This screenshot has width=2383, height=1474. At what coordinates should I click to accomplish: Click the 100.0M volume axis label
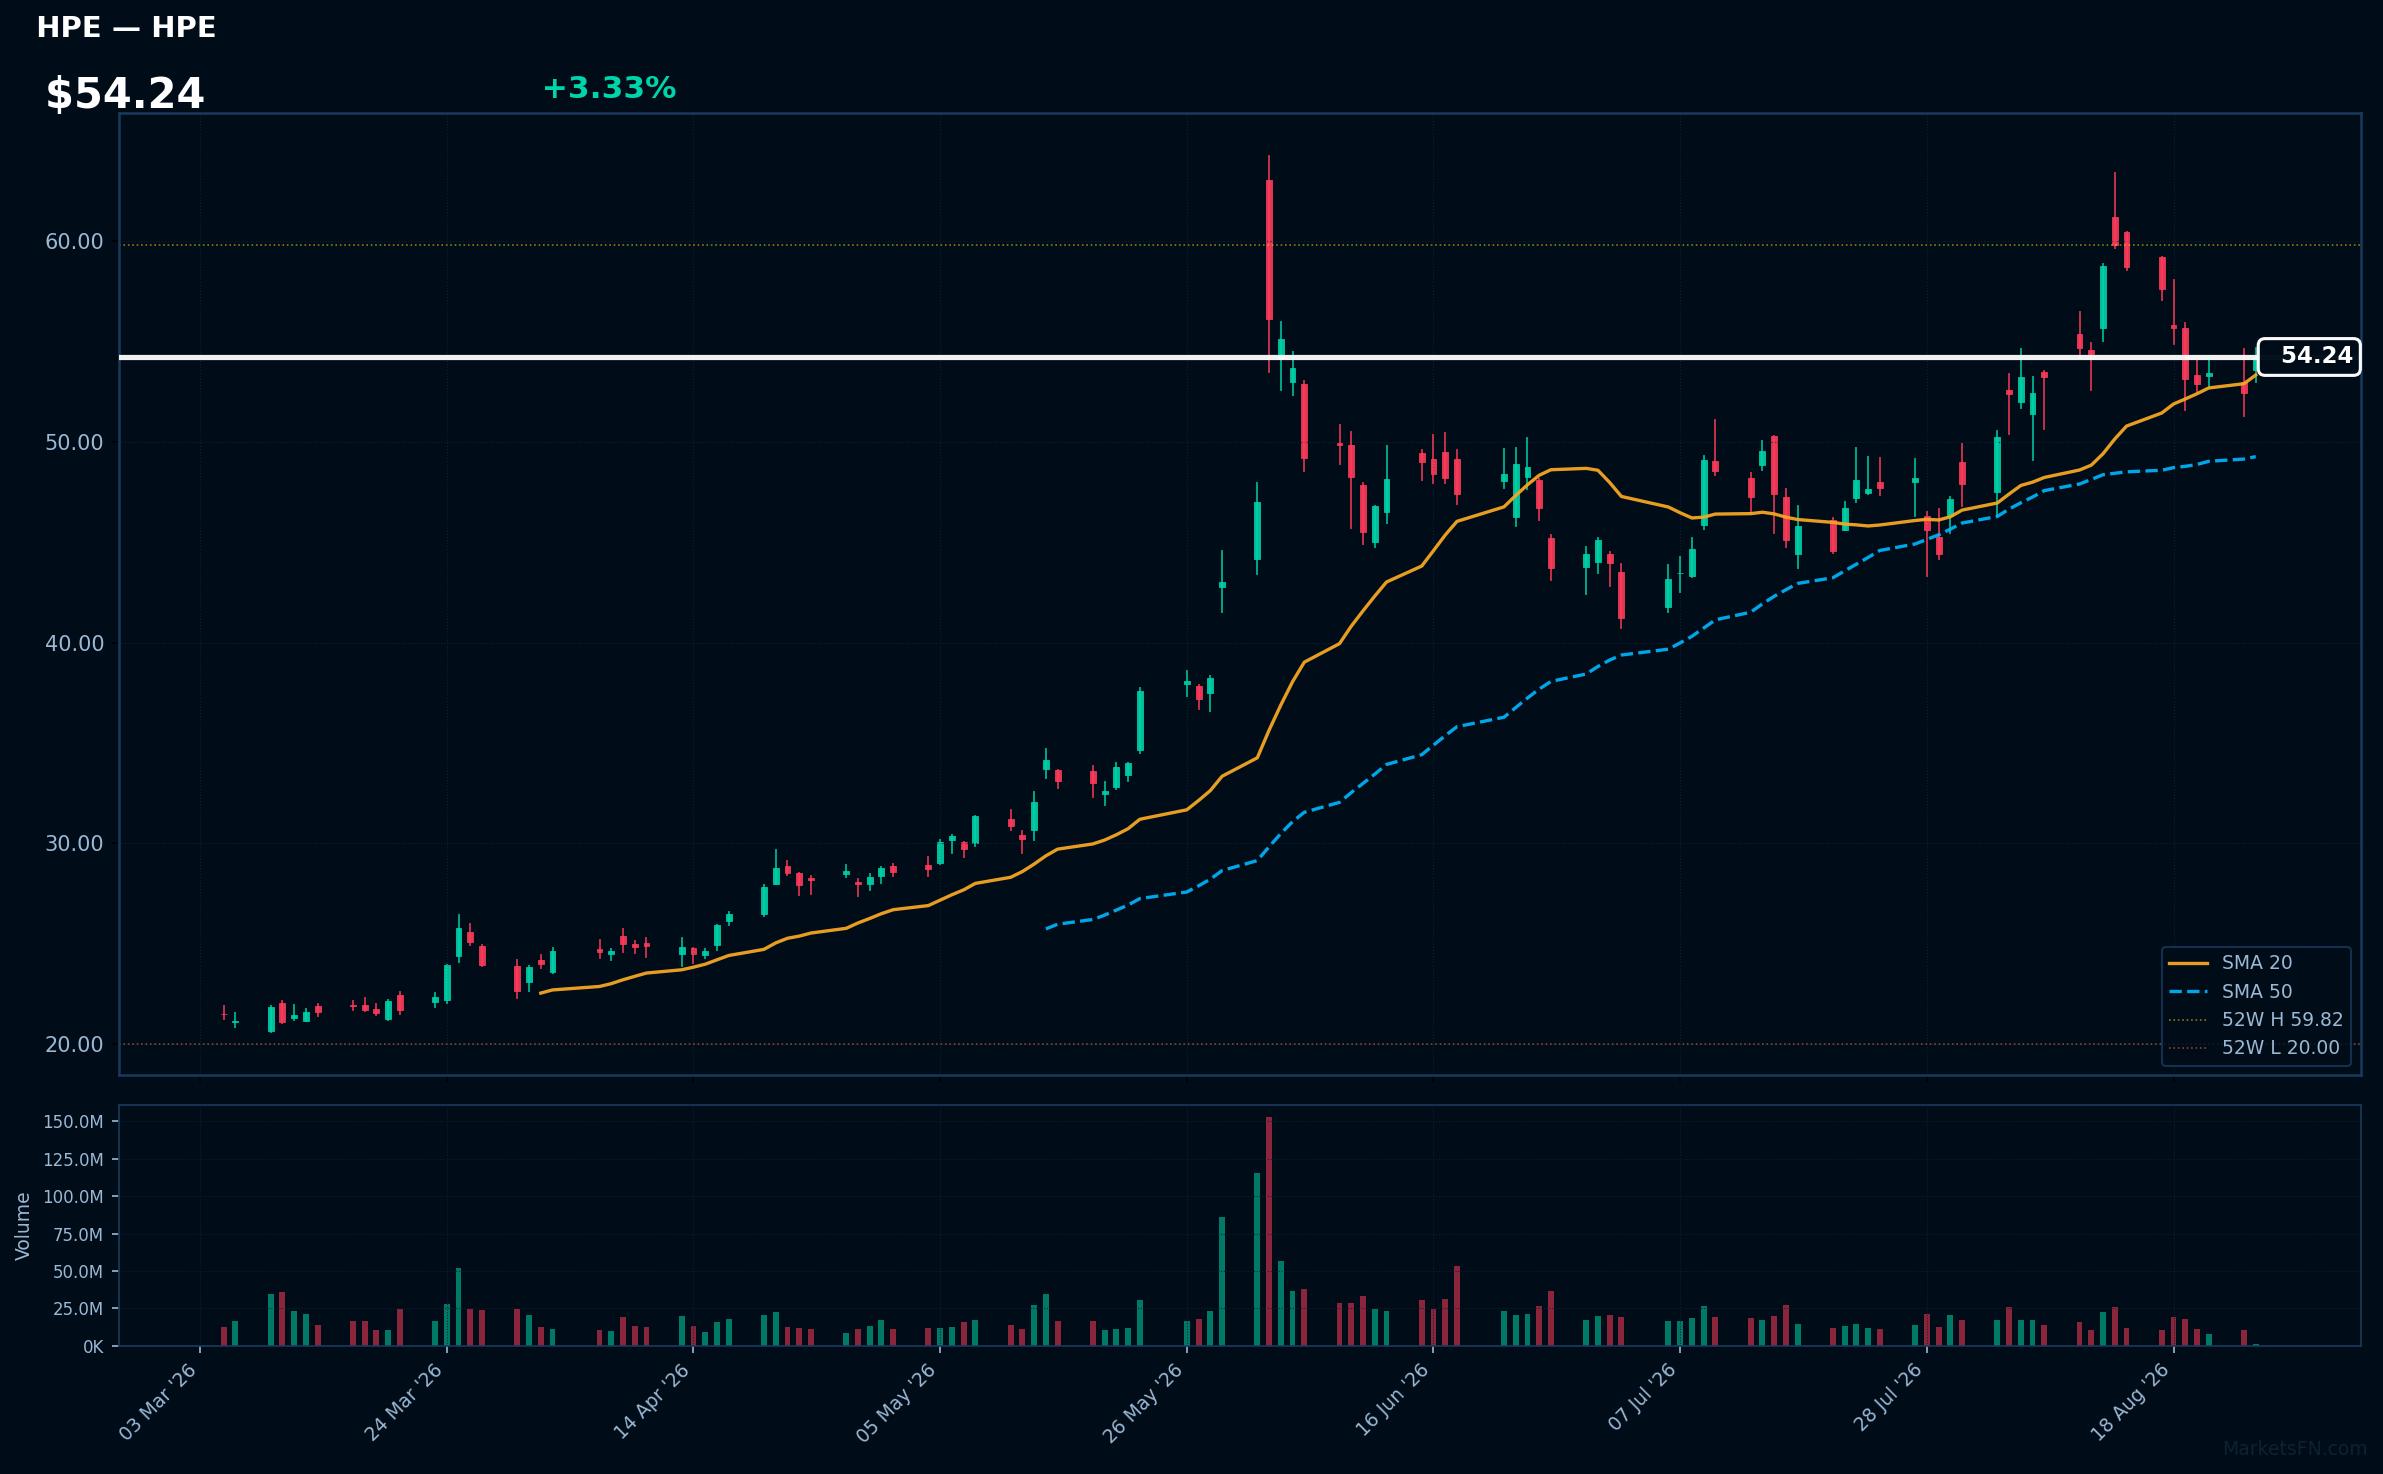tap(73, 1197)
